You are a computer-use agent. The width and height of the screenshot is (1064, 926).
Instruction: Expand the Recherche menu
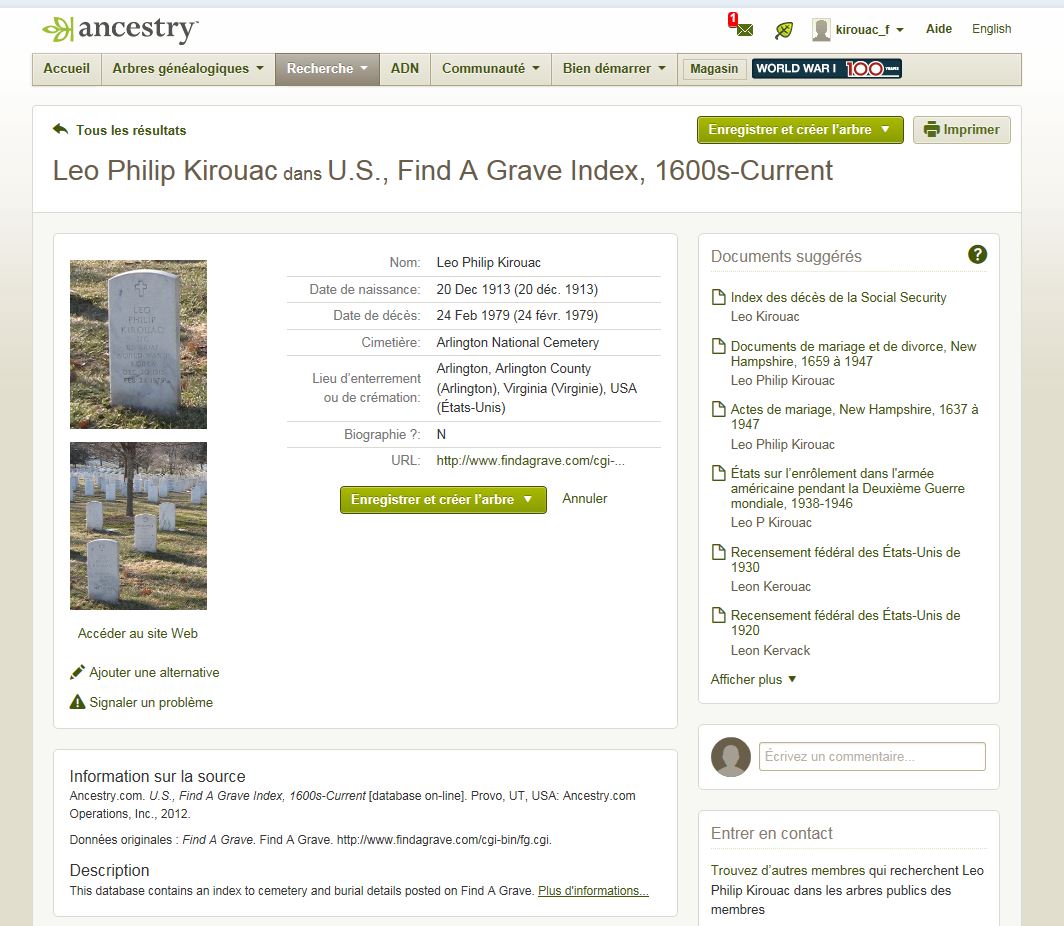(327, 69)
